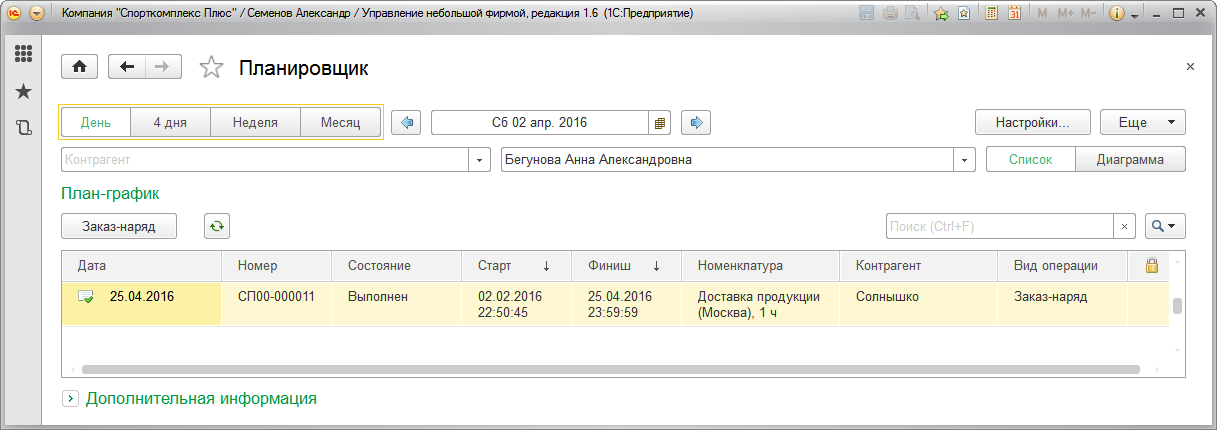
Task: Switch to Неделя view
Action: tap(255, 123)
